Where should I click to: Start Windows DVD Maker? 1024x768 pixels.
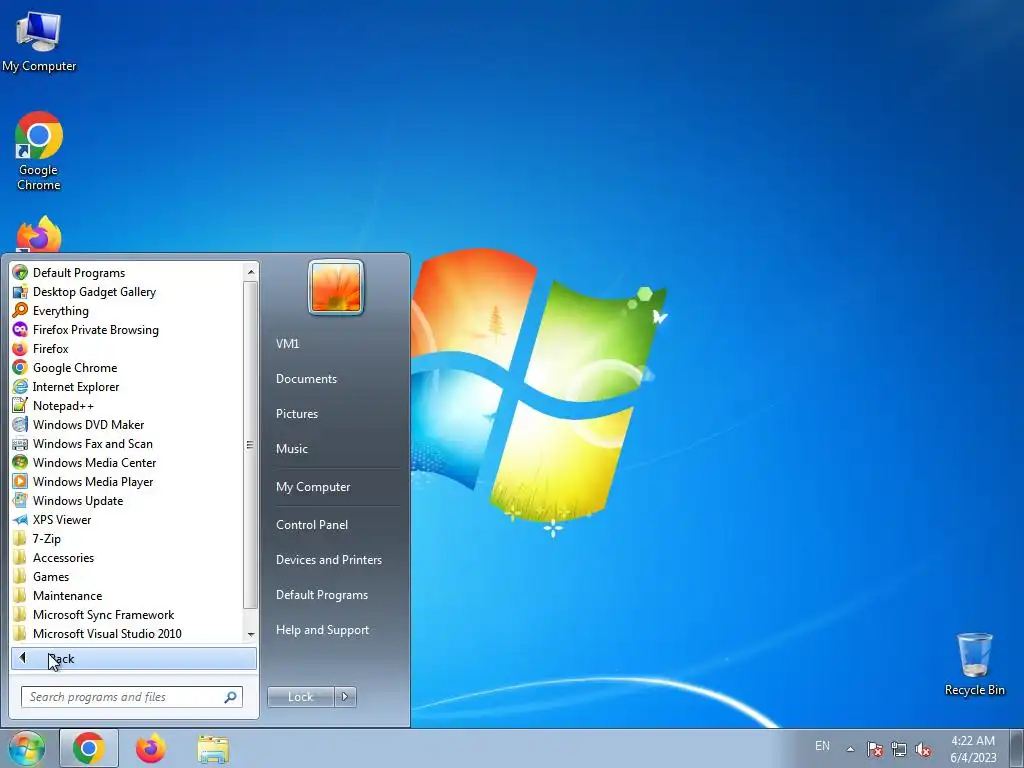[127, 424]
